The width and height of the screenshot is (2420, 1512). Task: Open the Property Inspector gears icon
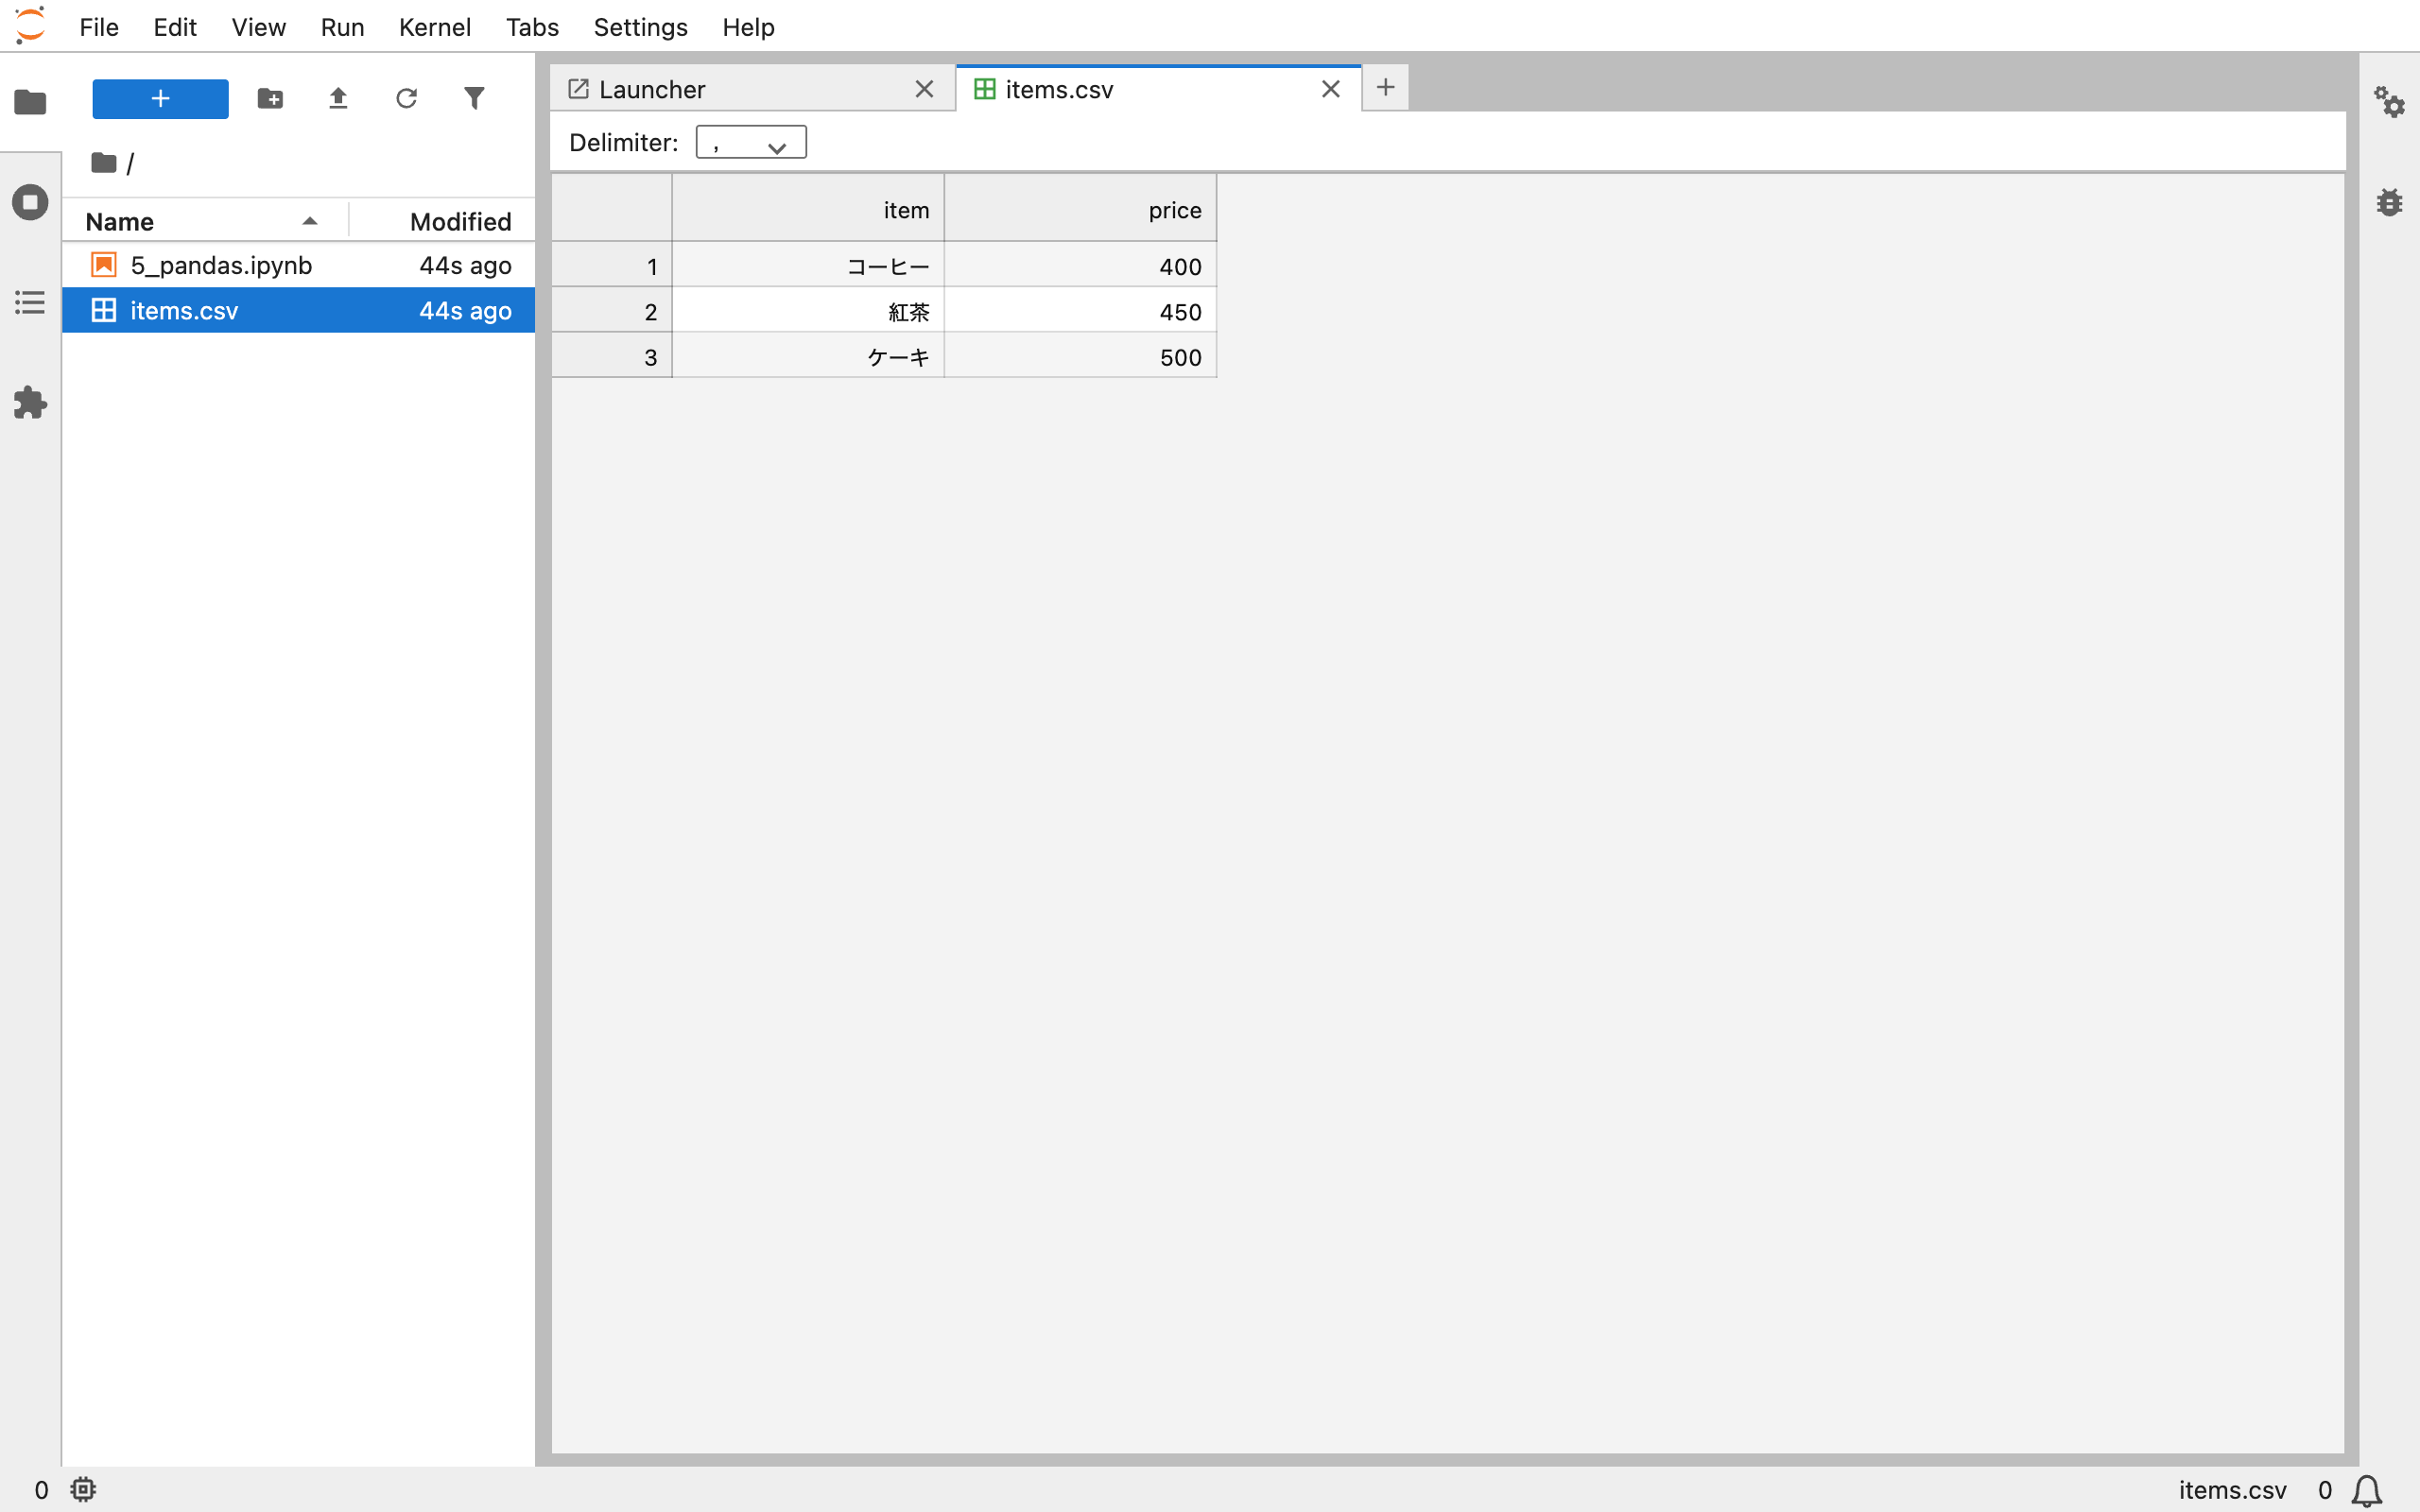(2389, 101)
